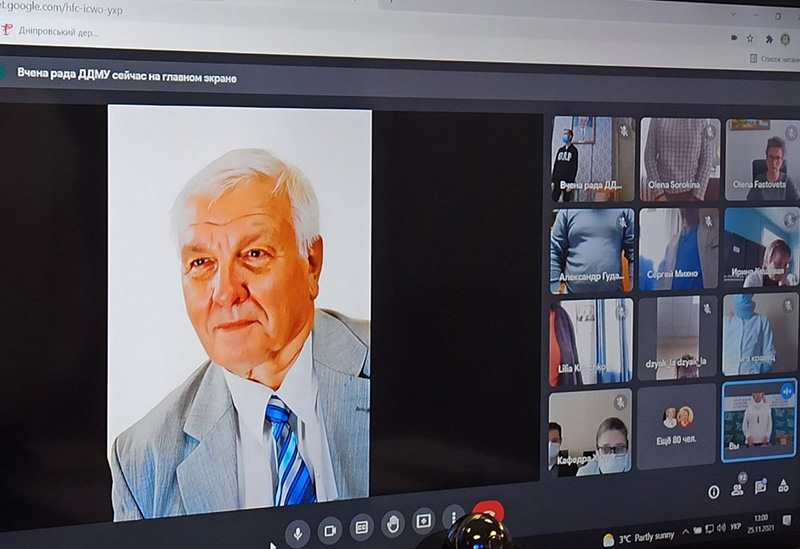Expand the system tray hidden icons arrow
This screenshot has height=549, width=800.
coord(688,531)
